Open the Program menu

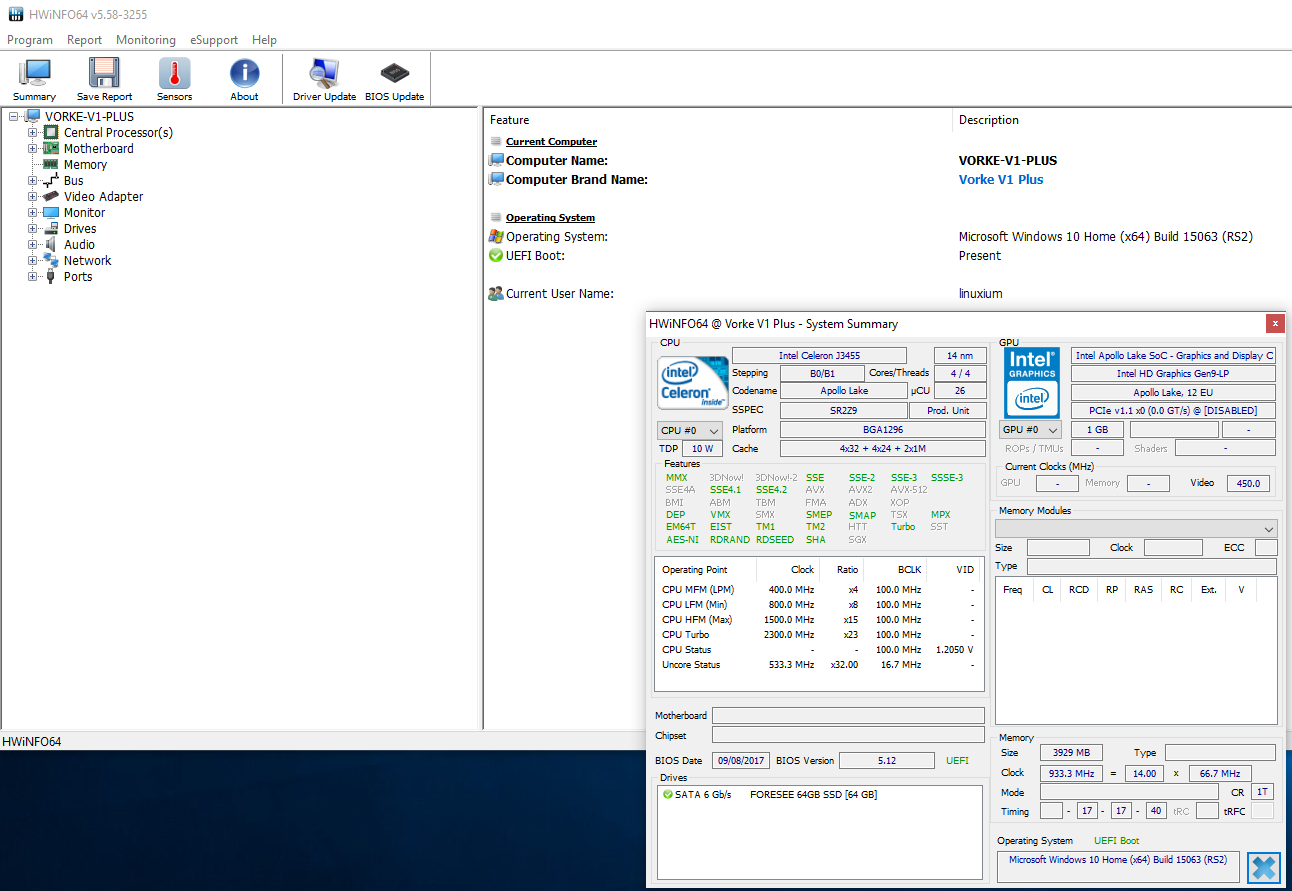(30, 40)
